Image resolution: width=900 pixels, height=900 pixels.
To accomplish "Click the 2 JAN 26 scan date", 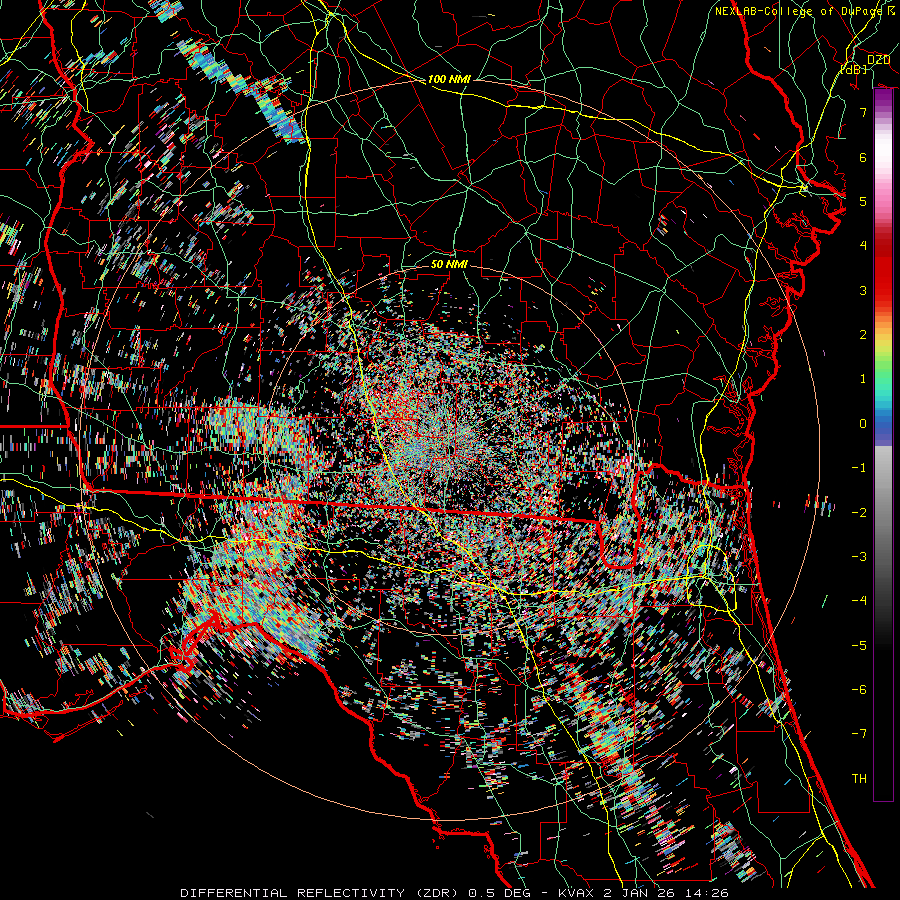I will point(639,893).
